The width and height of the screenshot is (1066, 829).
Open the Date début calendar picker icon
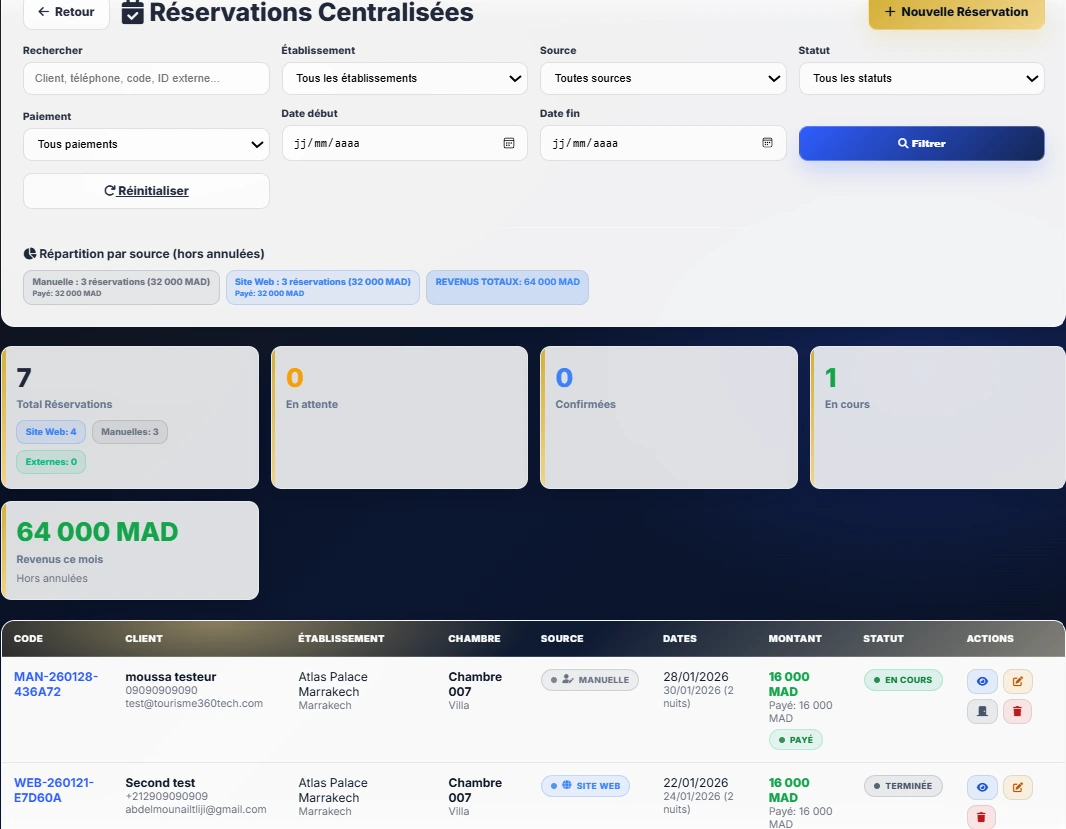pos(508,143)
